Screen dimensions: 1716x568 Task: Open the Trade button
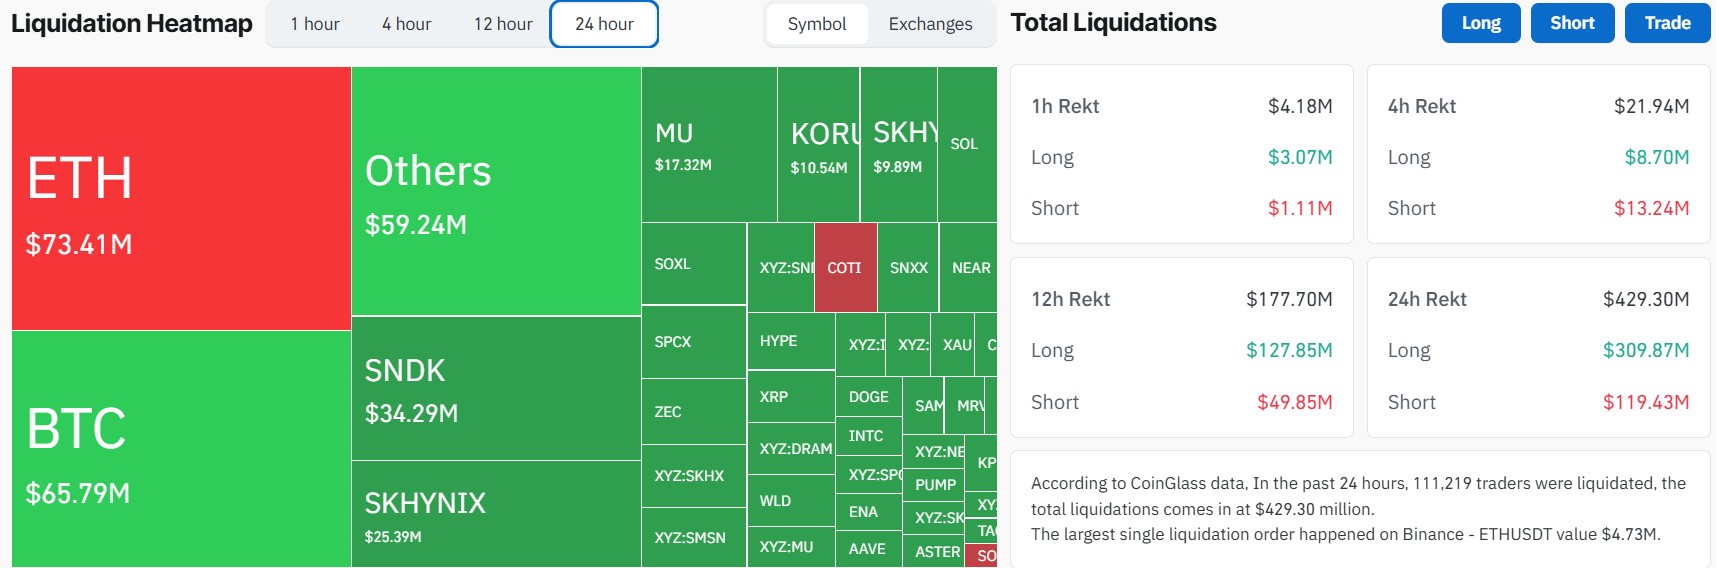pos(1668,23)
